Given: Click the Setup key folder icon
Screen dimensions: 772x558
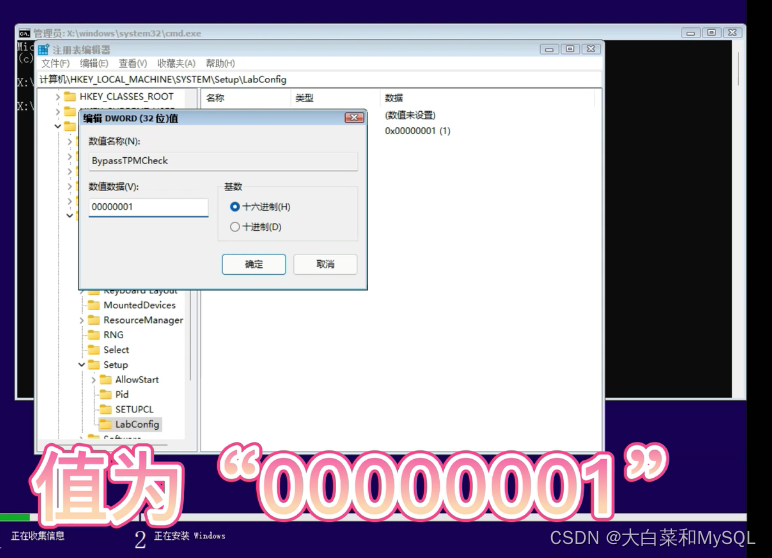Looking at the screenshot, I should [94, 365].
